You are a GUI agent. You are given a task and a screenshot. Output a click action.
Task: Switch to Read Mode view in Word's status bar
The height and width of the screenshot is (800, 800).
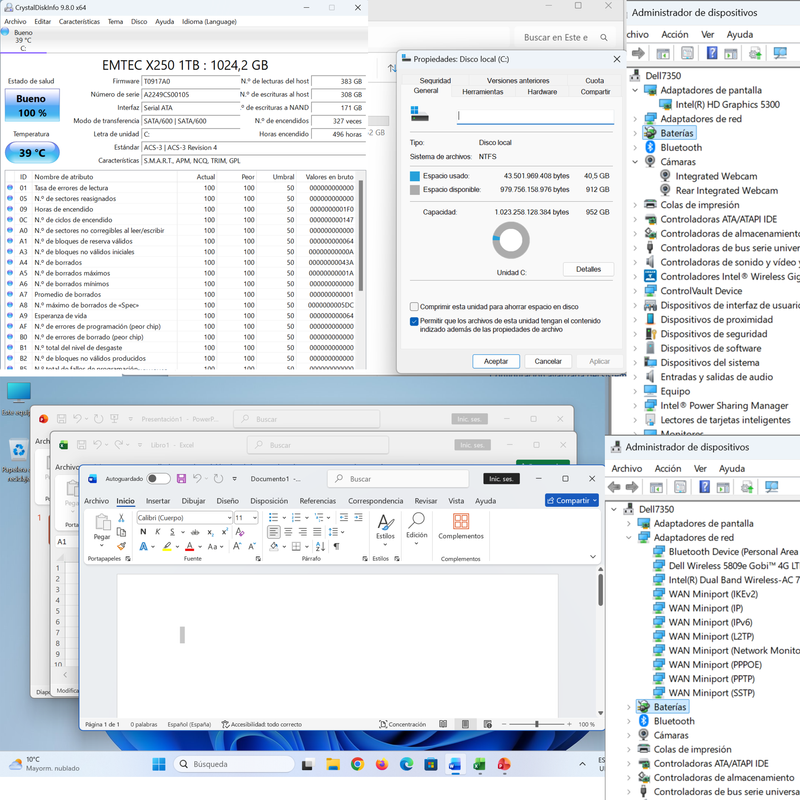pyautogui.click(x=443, y=724)
